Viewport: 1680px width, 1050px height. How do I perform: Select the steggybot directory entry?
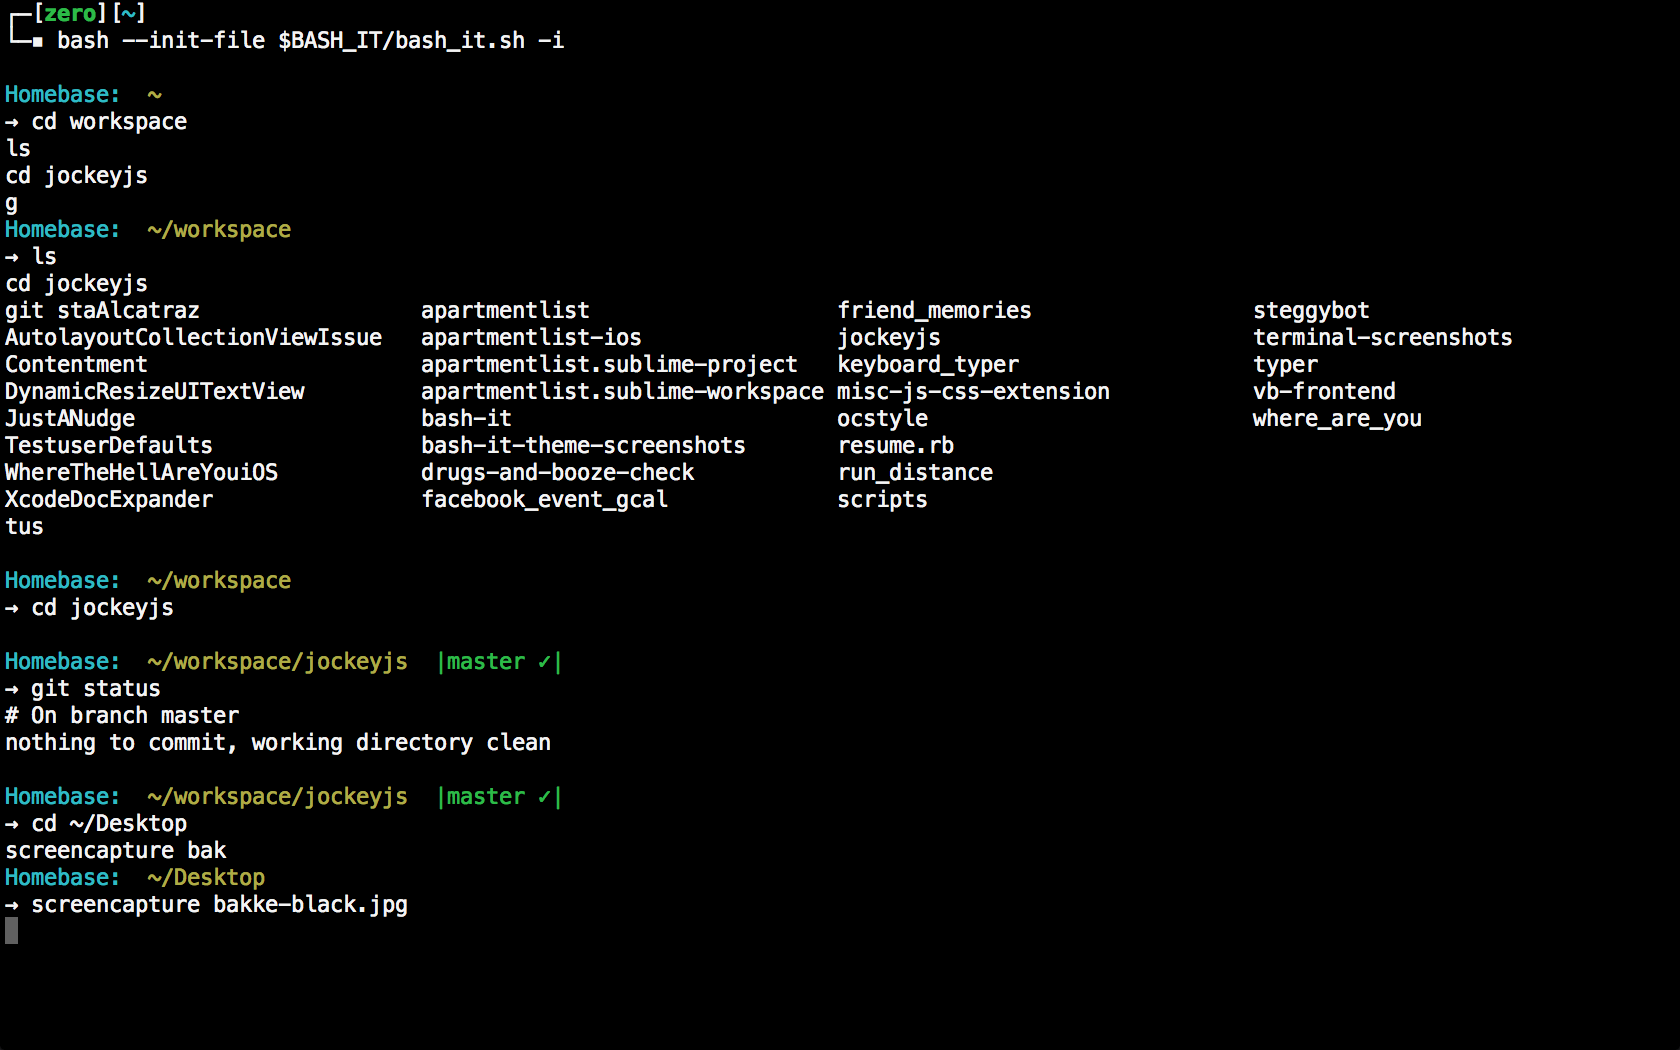(x=1311, y=310)
